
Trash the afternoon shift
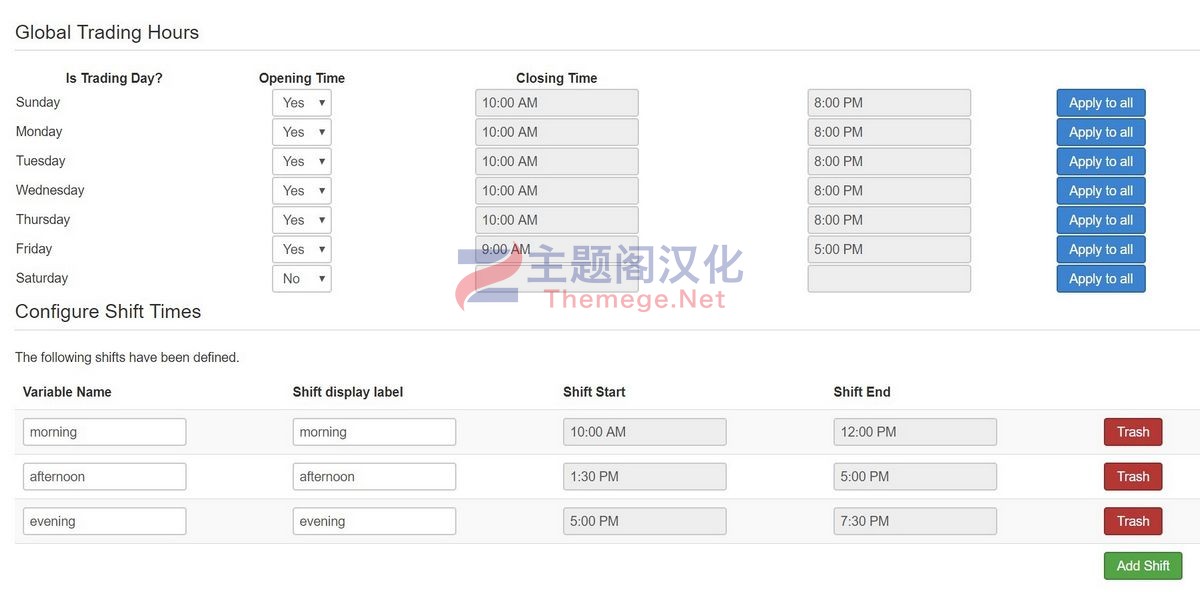(x=1133, y=477)
